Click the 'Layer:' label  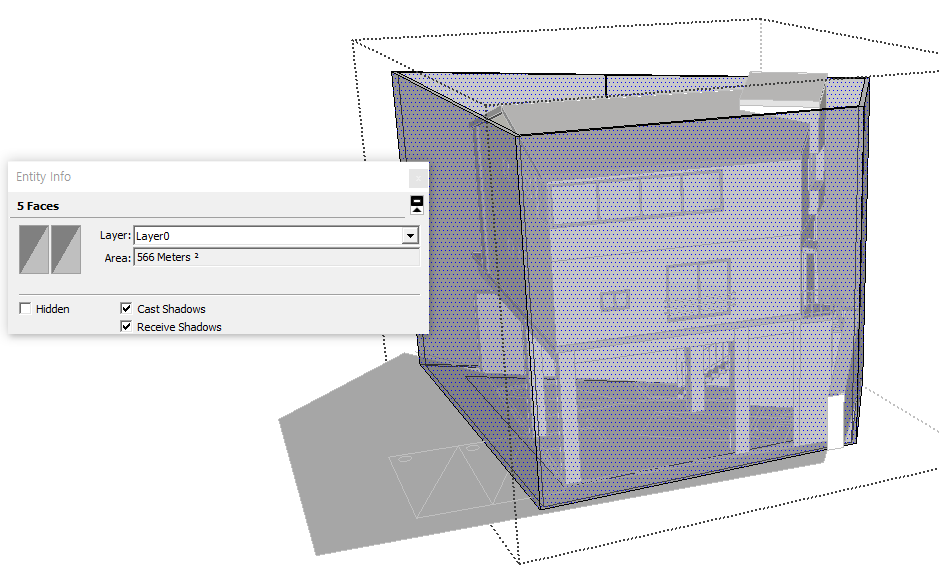click(115, 235)
